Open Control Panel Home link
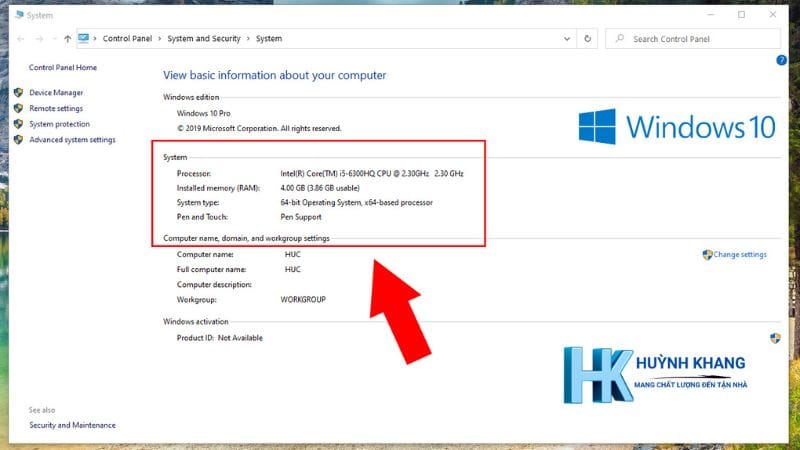The image size is (800, 450). point(63,67)
